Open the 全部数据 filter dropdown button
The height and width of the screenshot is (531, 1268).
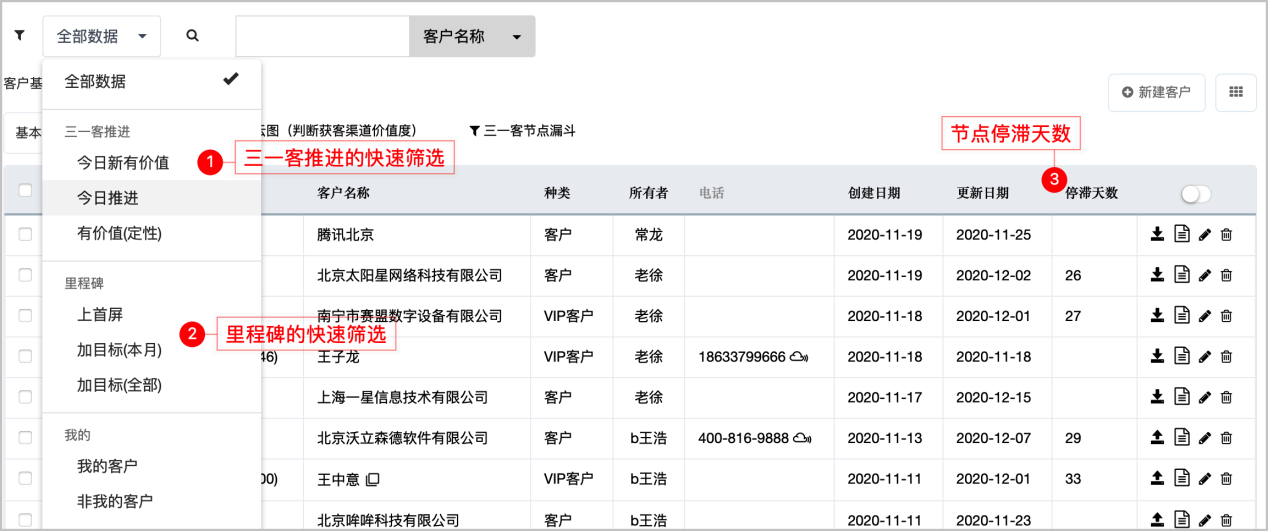click(102, 36)
